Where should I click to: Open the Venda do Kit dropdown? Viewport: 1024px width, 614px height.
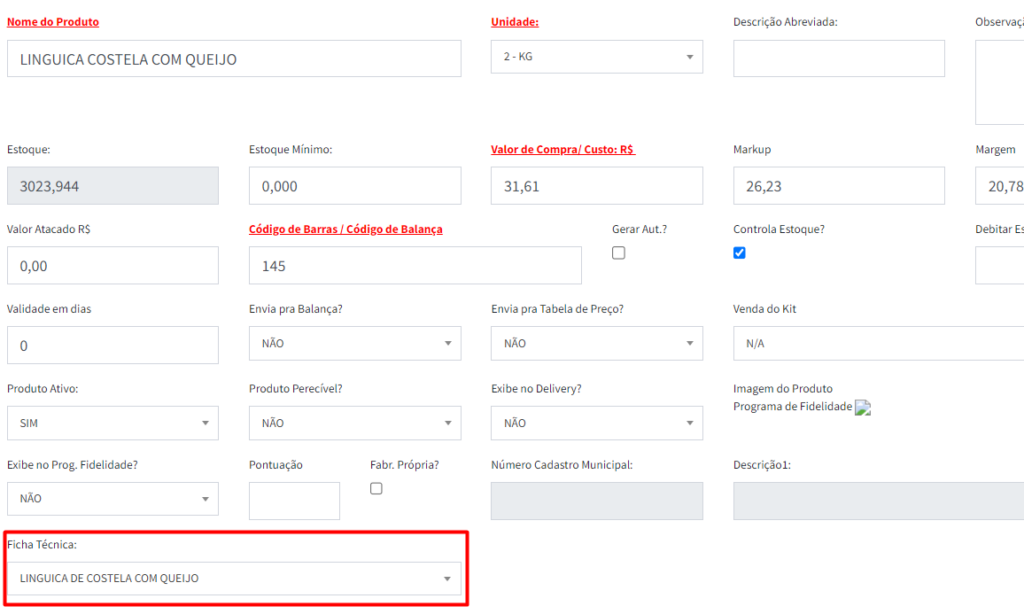point(880,343)
